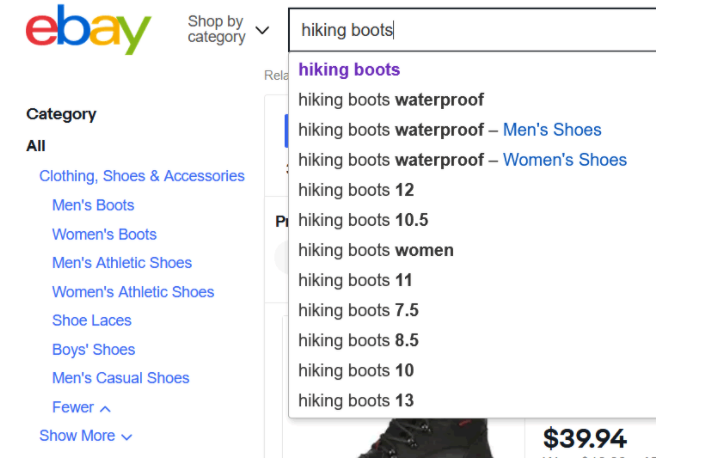Click the All category filter
This screenshot has height=469, width=701.
(x=36, y=146)
